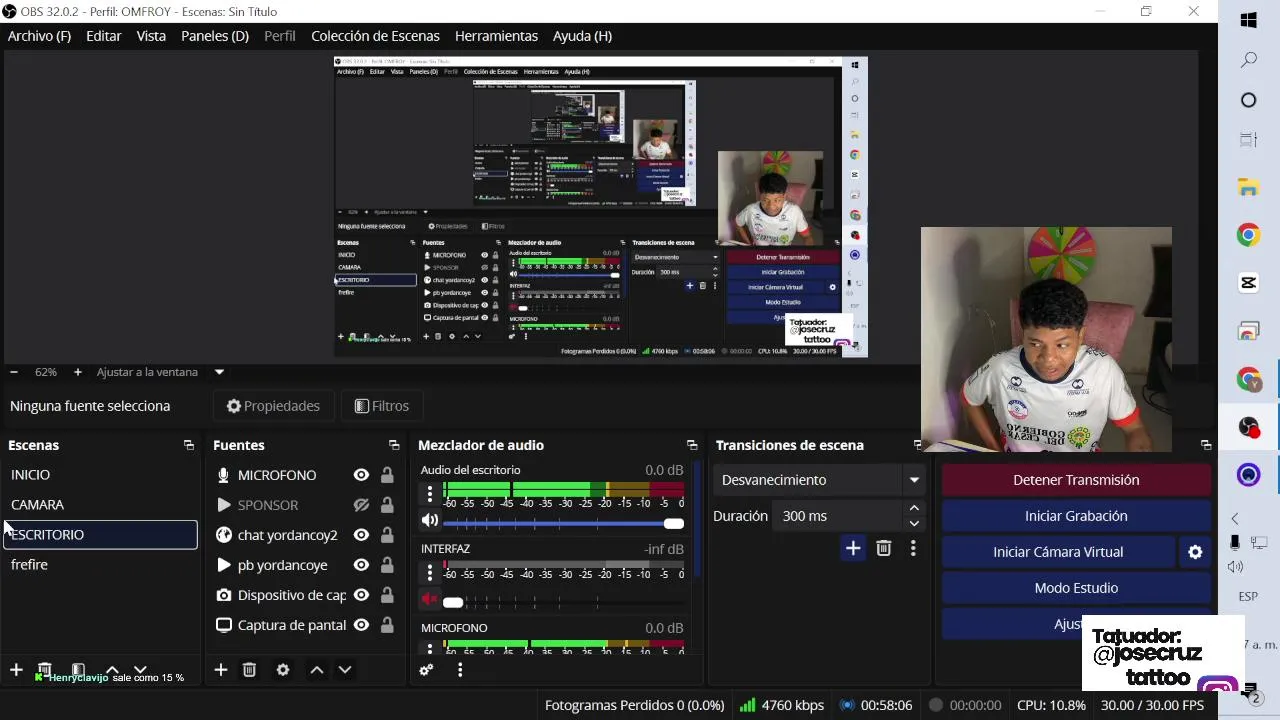
Task: Undock the Mezclador de audio panel
Action: click(692, 445)
